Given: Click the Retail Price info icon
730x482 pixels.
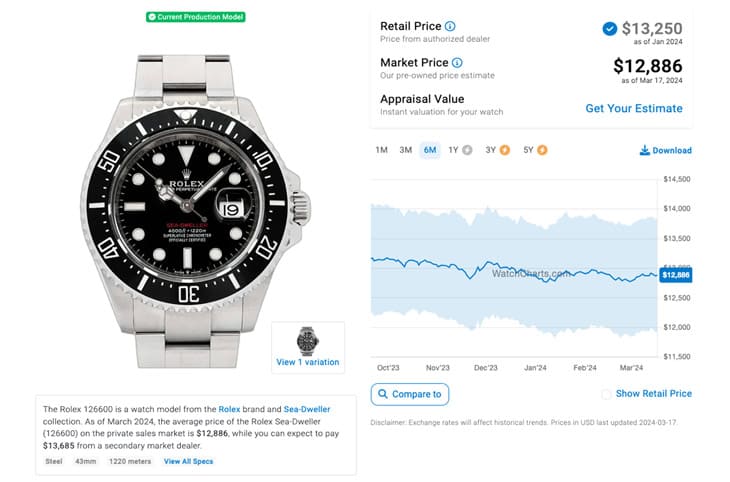Looking at the screenshot, I should (450, 26).
